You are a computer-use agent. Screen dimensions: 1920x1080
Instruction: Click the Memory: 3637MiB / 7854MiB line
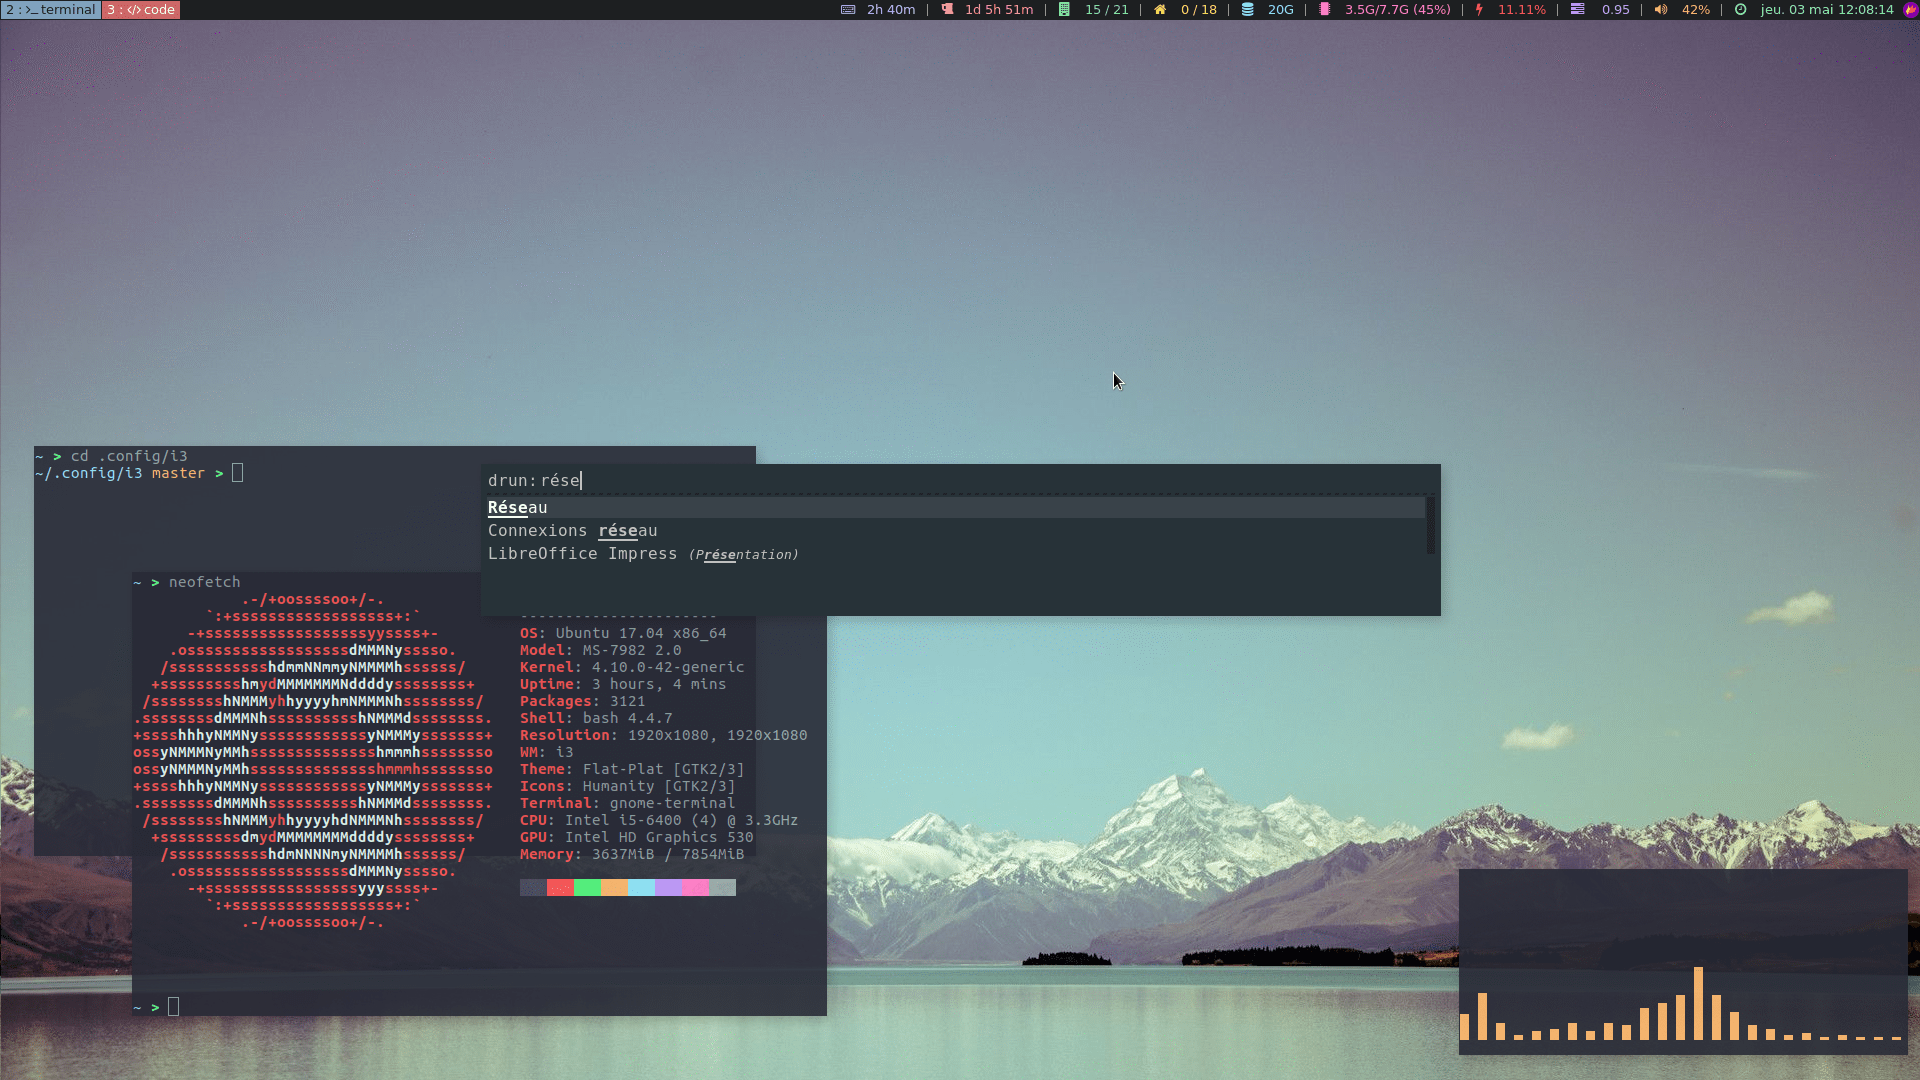point(632,854)
